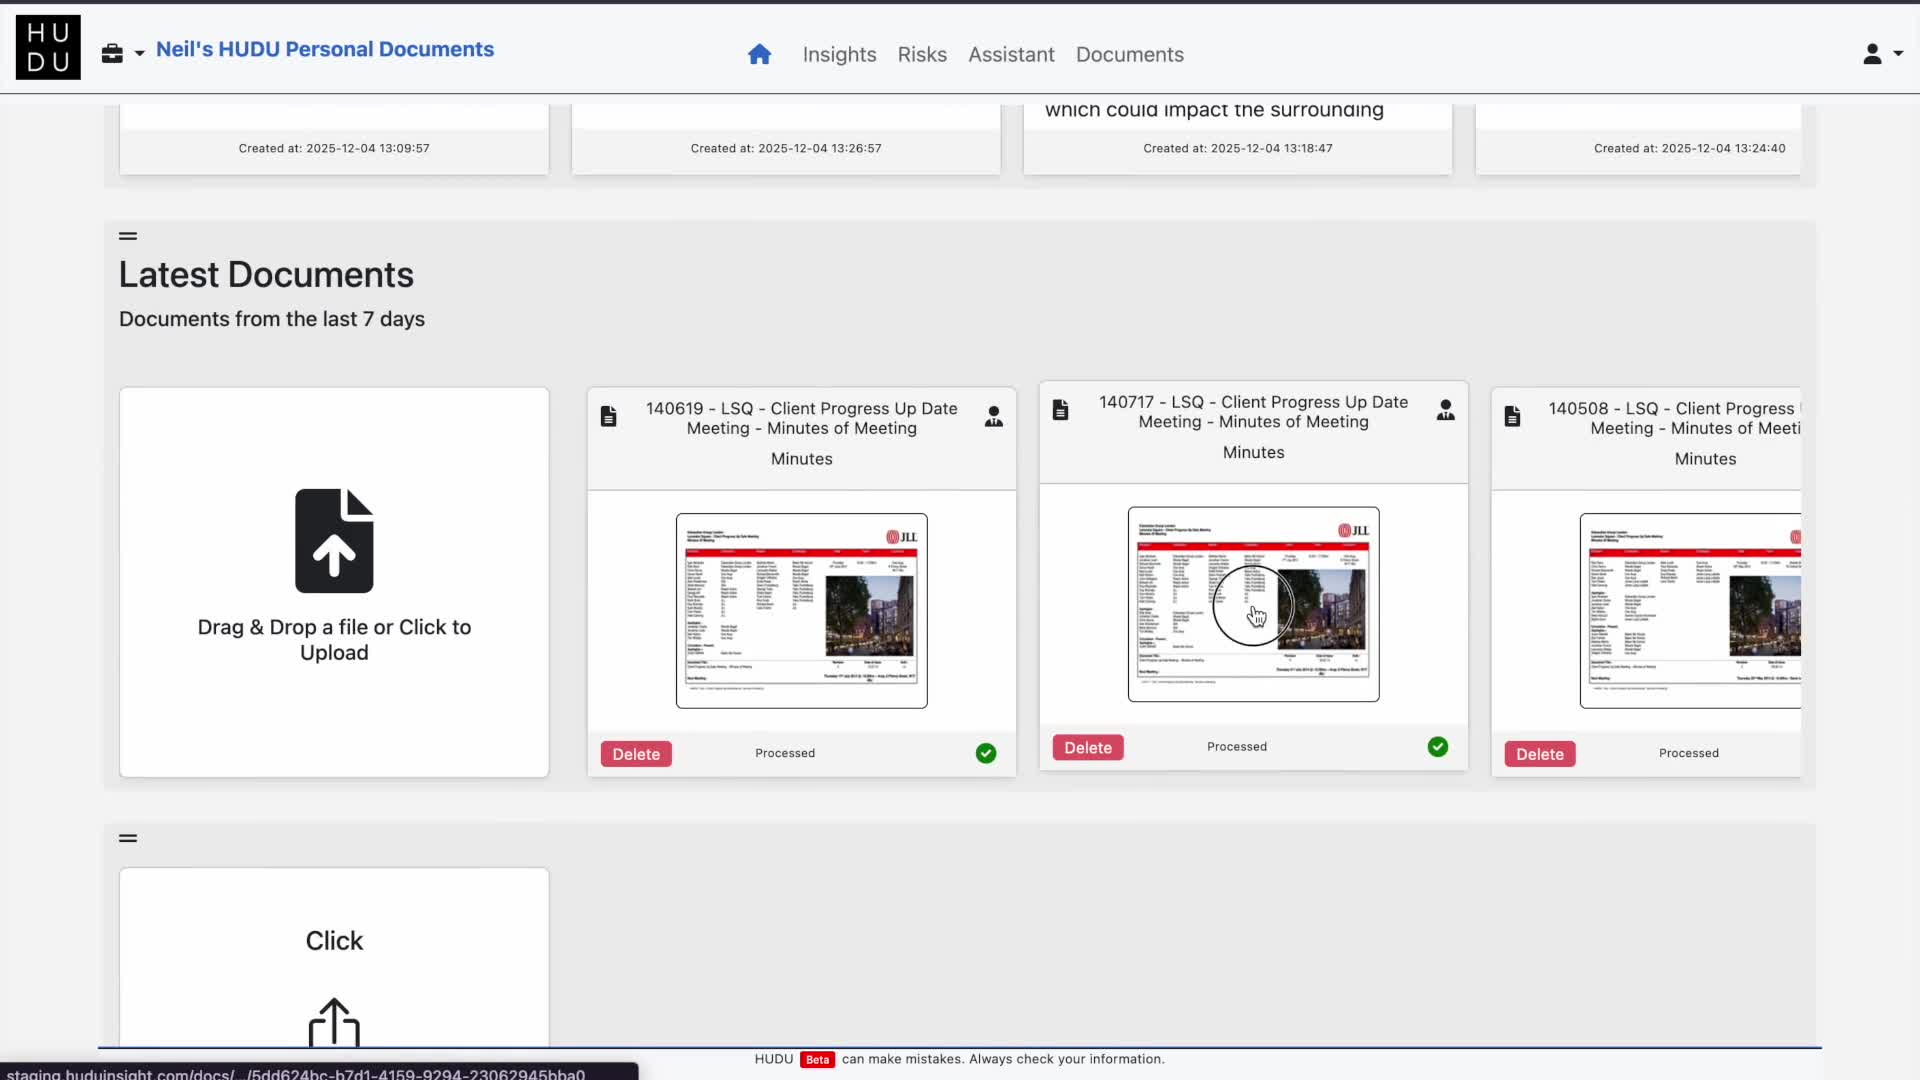Click the file upload icon in the drop zone

334,541
